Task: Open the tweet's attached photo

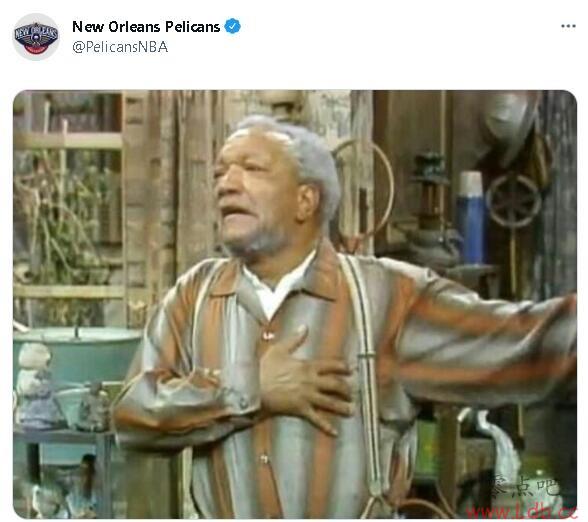Action: coord(295,304)
